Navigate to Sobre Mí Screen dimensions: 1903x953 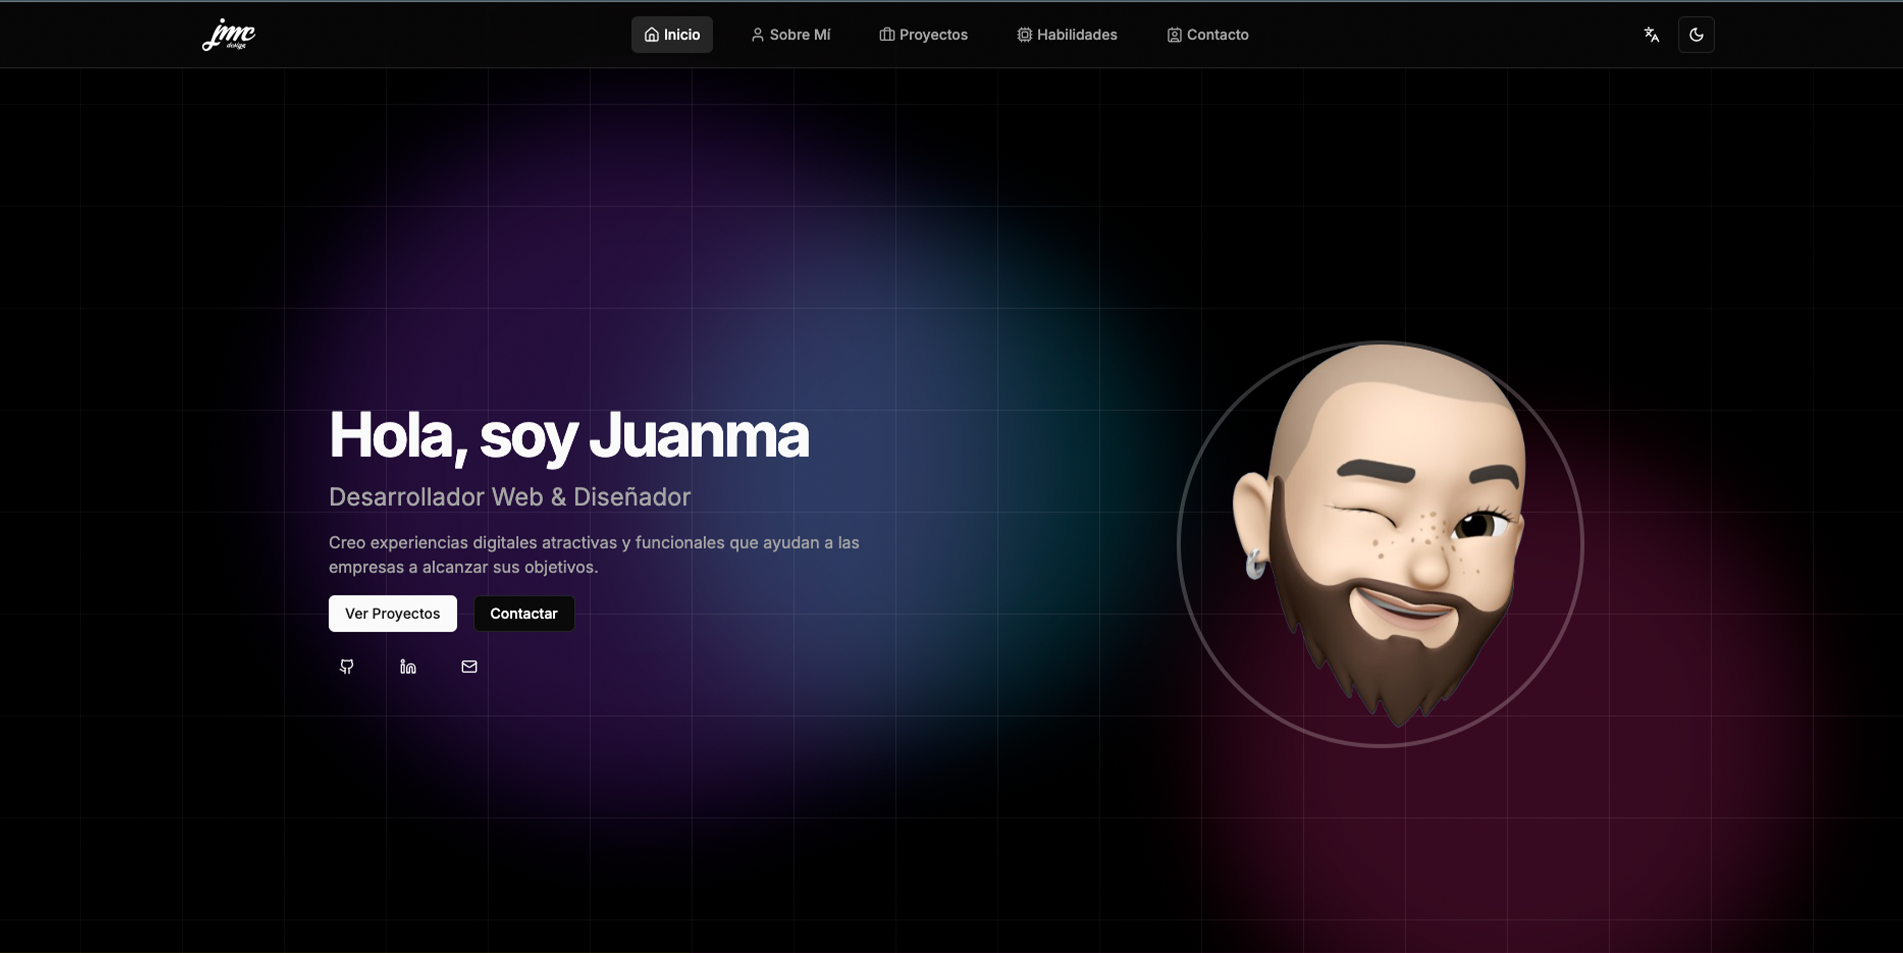790,35
